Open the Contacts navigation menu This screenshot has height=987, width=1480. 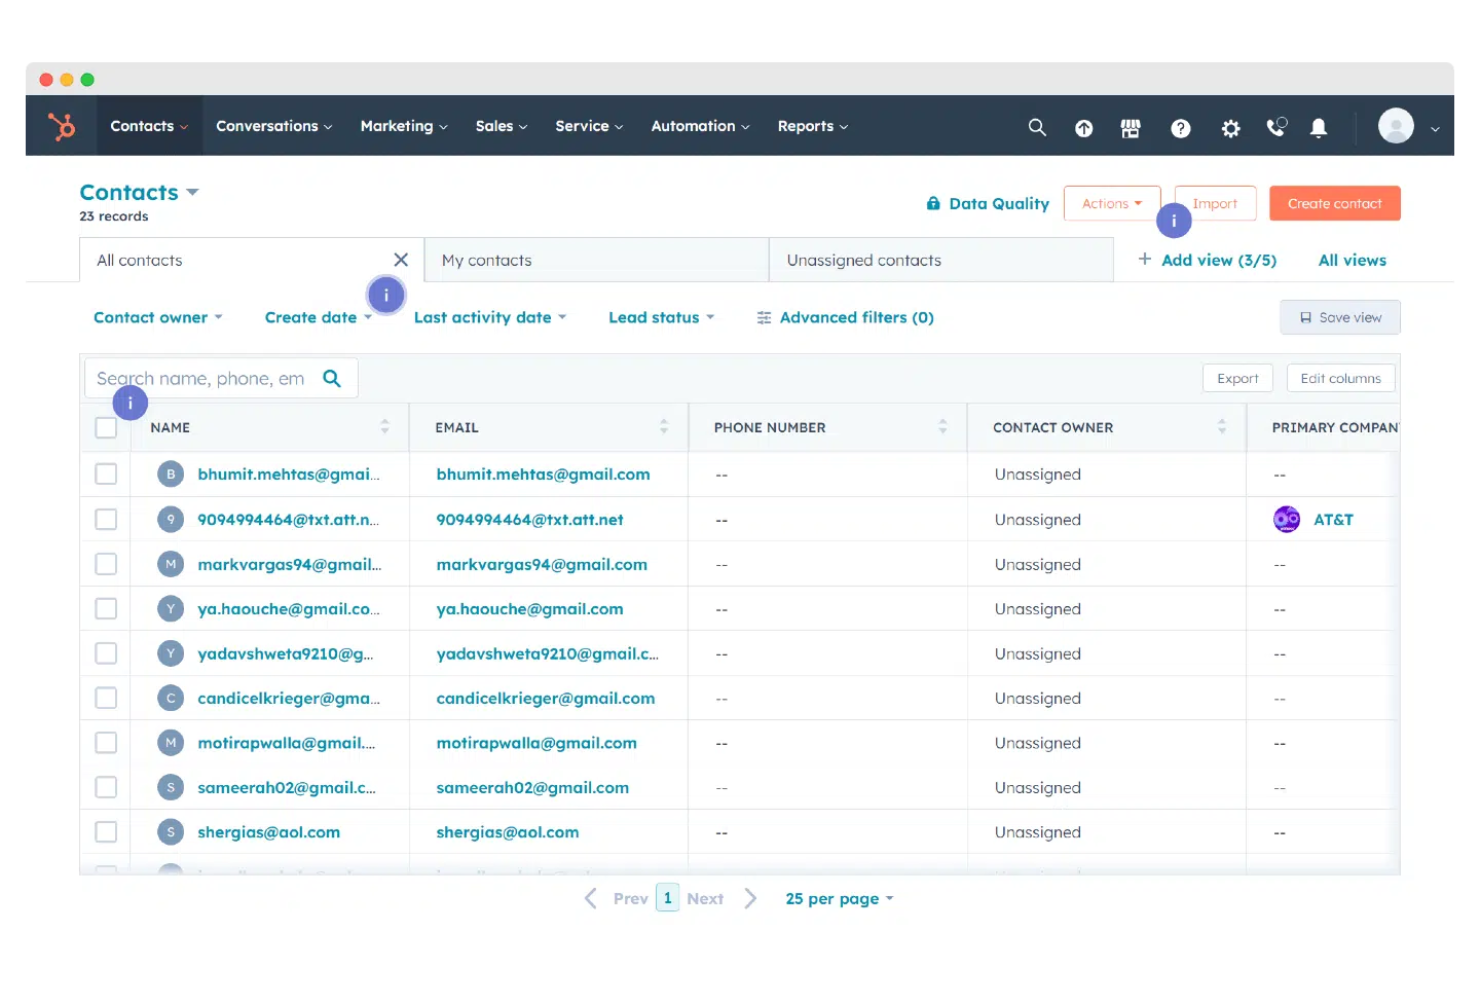pos(149,126)
